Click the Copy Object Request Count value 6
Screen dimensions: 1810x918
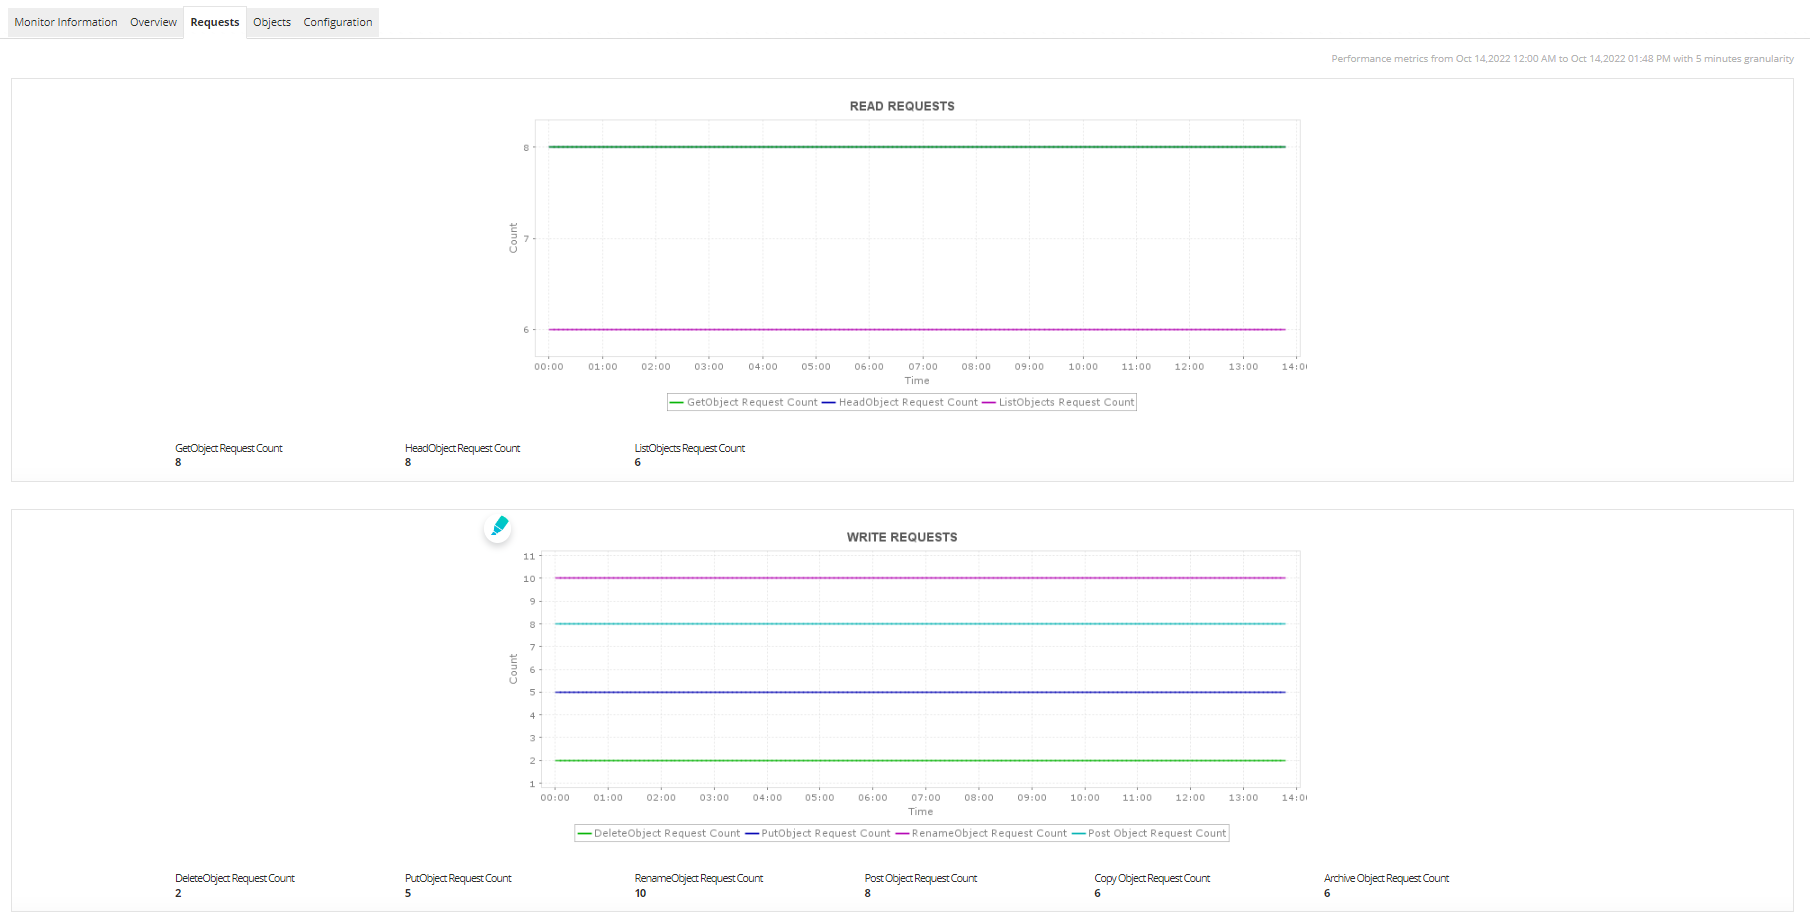point(1097,892)
